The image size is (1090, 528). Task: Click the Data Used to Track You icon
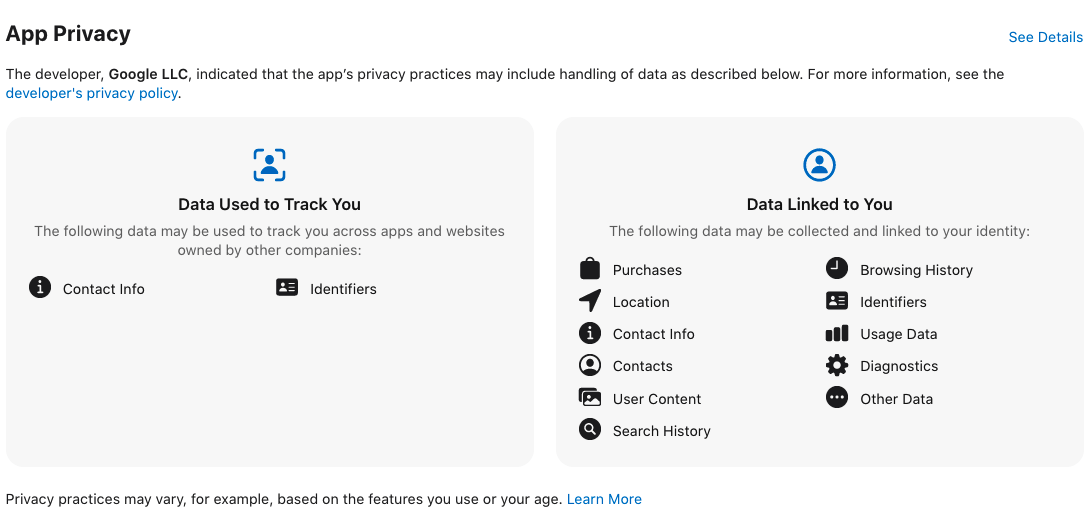click(x=270, y=165)
